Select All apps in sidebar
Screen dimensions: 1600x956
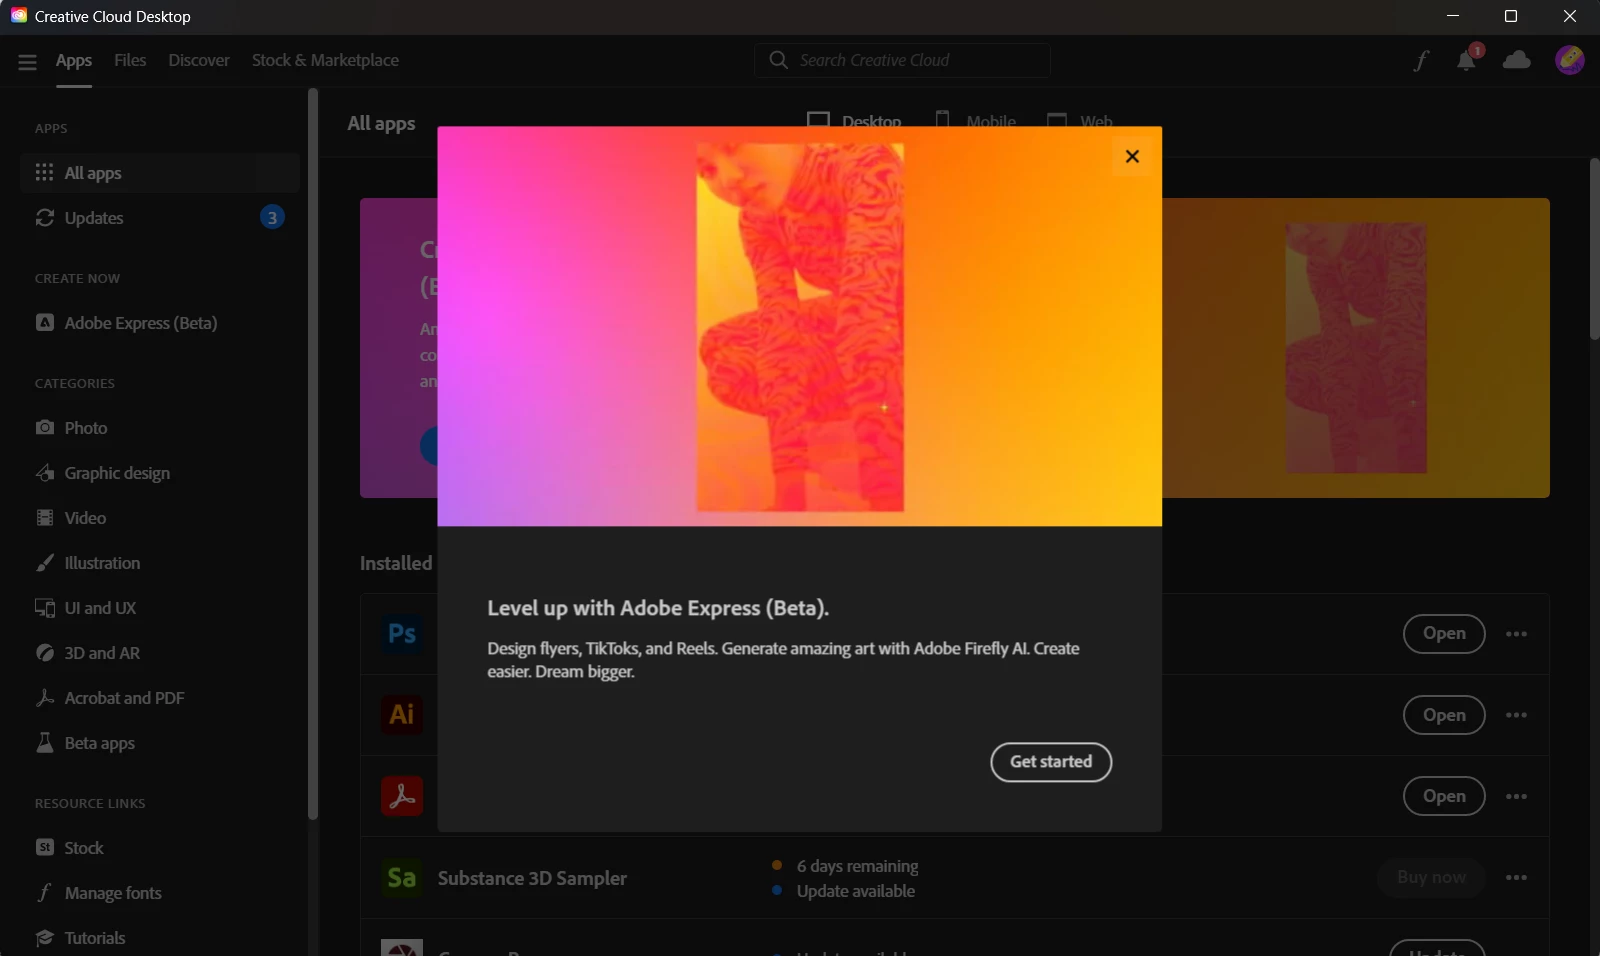(160, 173)
